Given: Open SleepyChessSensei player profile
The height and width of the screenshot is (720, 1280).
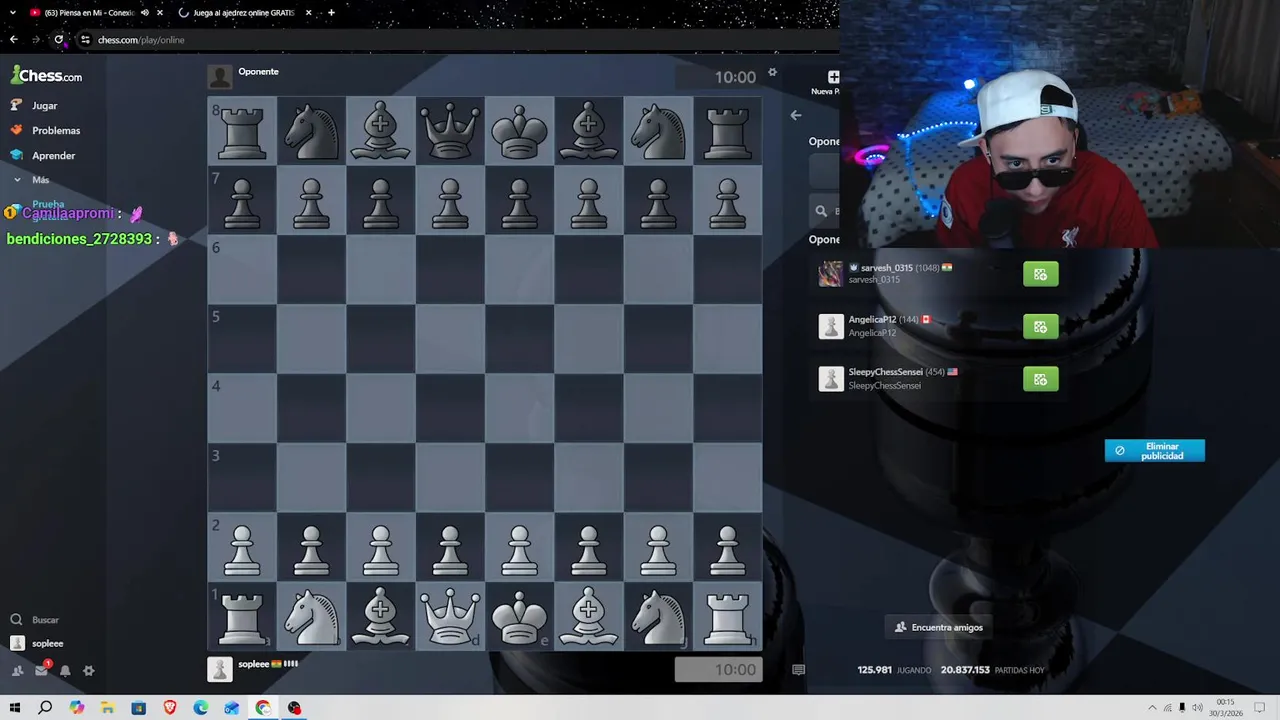Looking at the screenshot, I should 886,372.
